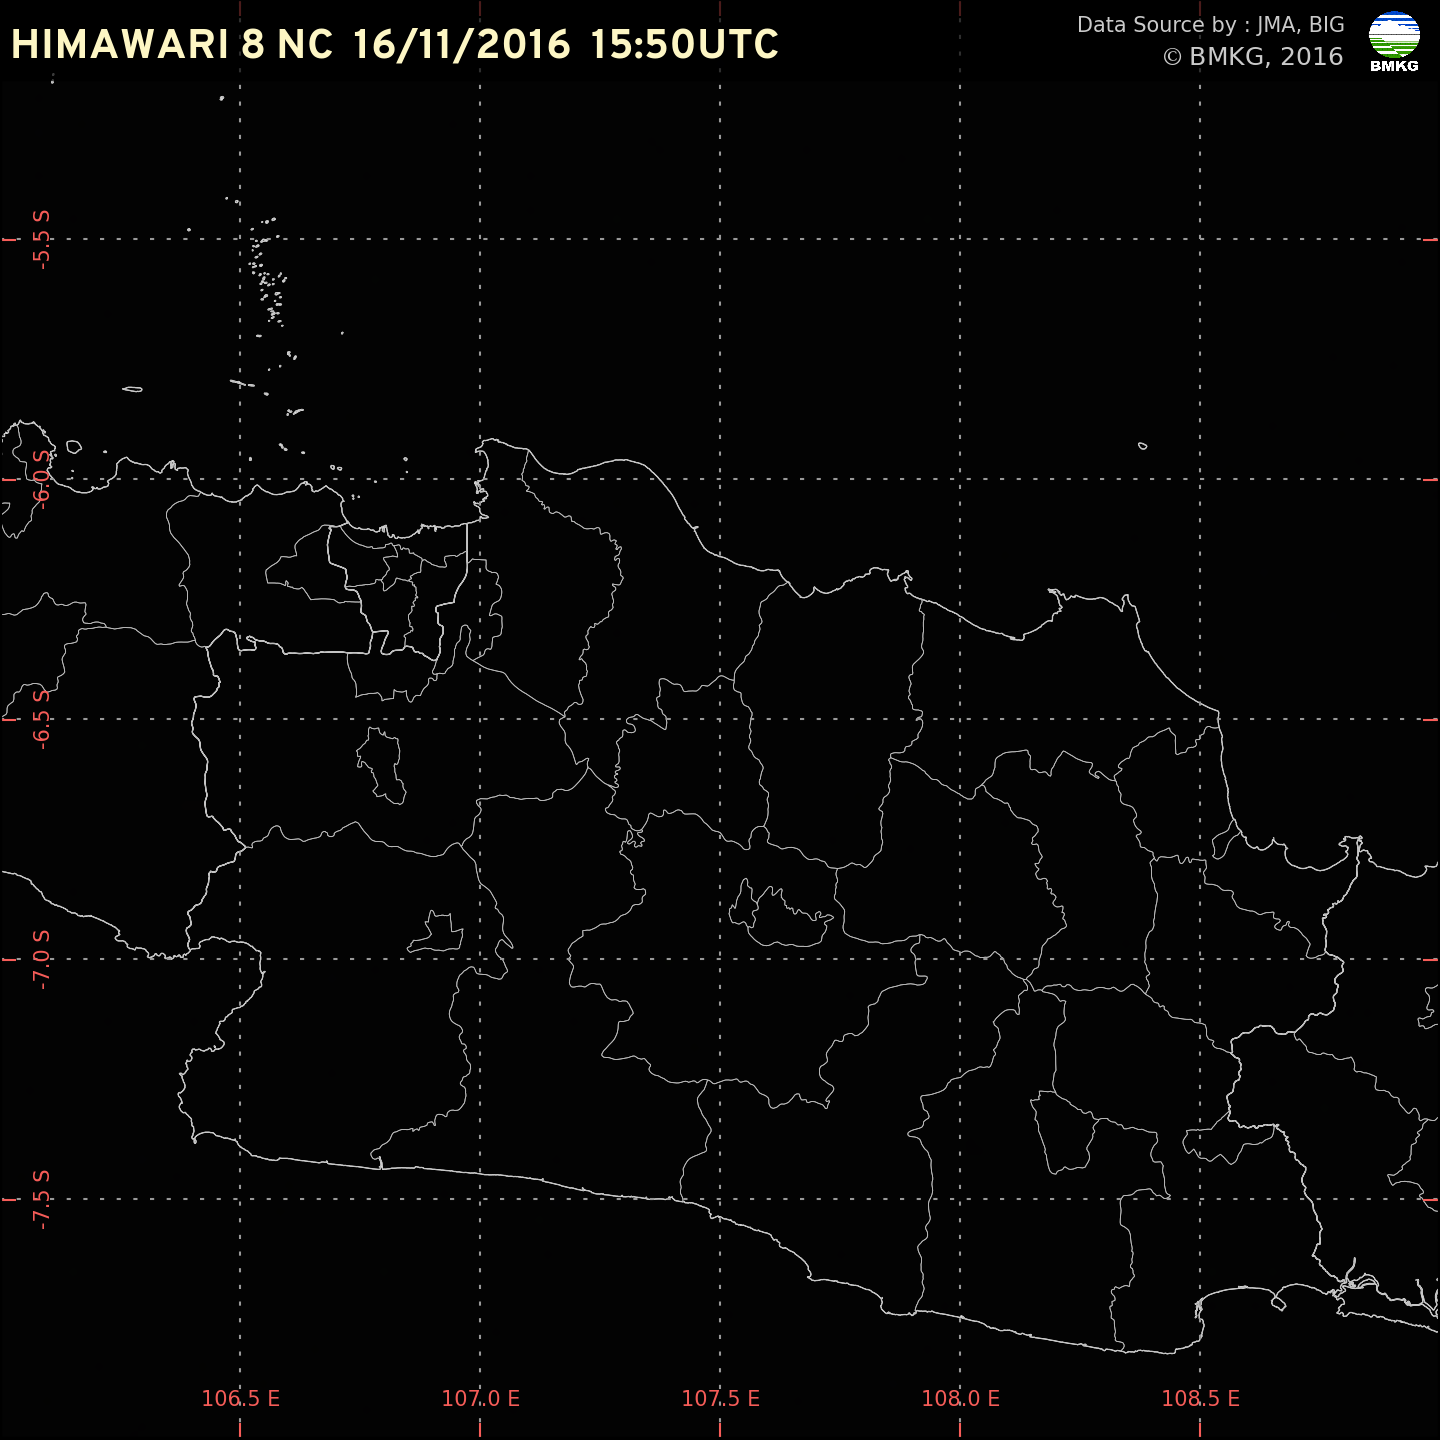
Task: Click the 107.5 E longitude label
Action: pyautogui.click(x=720, y=1398)
